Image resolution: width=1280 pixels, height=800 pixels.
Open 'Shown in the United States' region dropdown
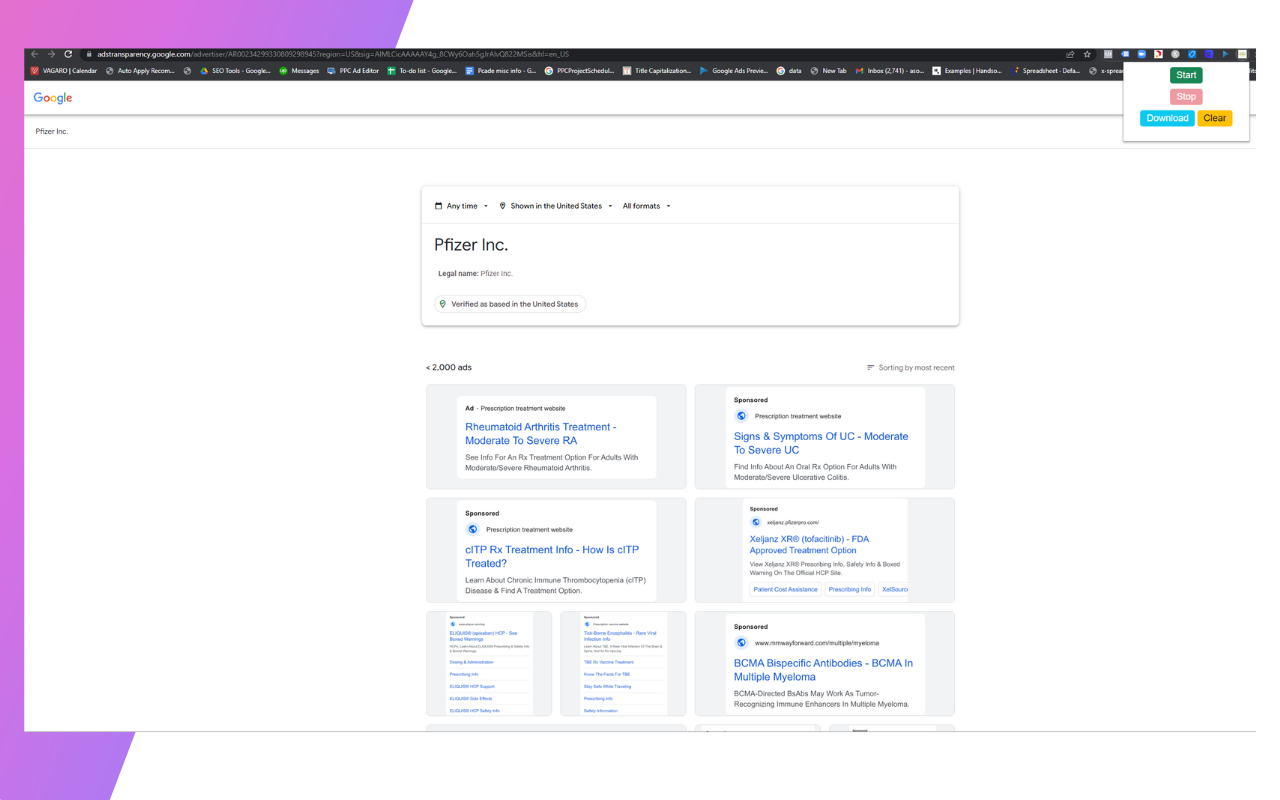tap(556, 206)
